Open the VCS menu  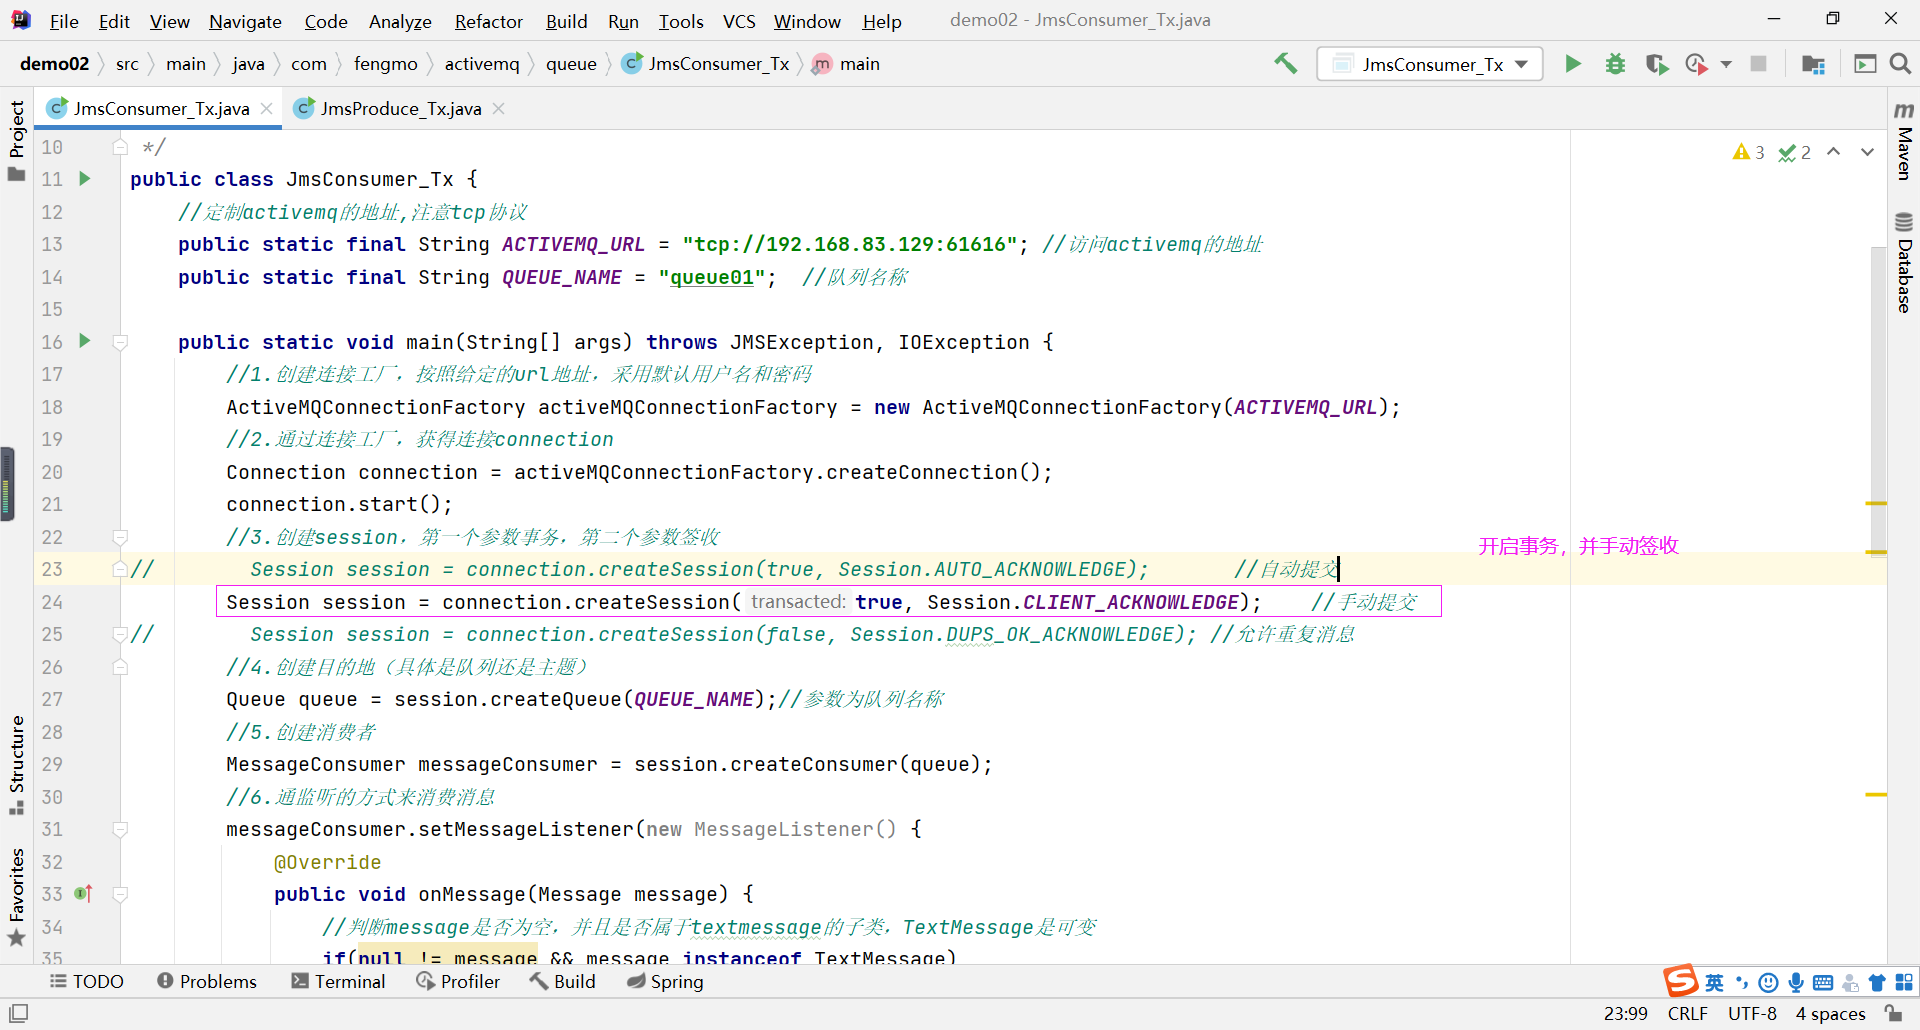click(x=739, y=21)
